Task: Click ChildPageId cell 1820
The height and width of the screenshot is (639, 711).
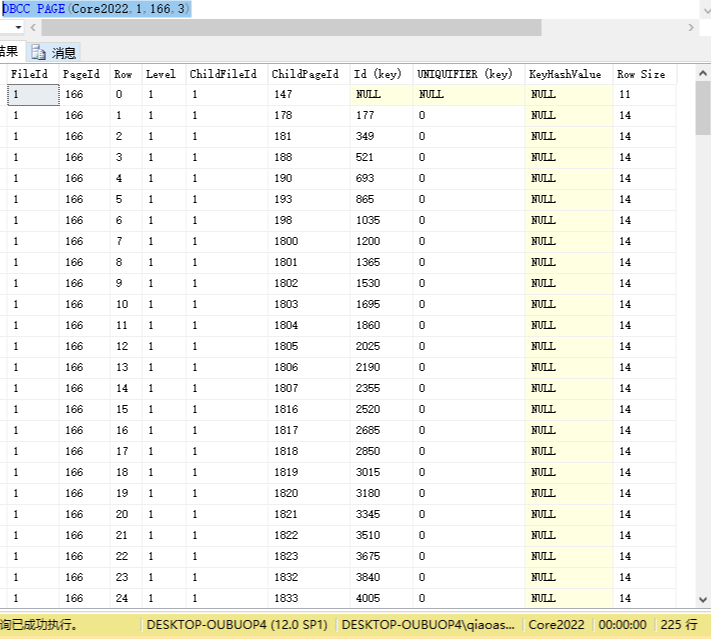Action: (309, 493)
